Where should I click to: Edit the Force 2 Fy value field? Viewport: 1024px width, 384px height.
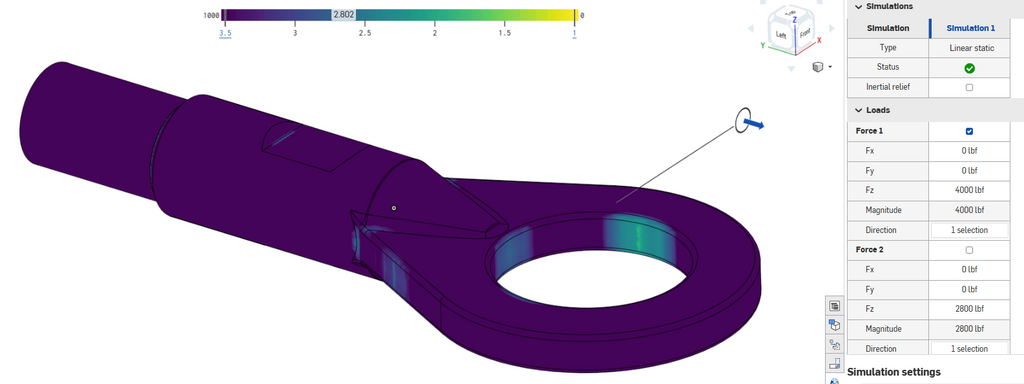click(969, 289)
